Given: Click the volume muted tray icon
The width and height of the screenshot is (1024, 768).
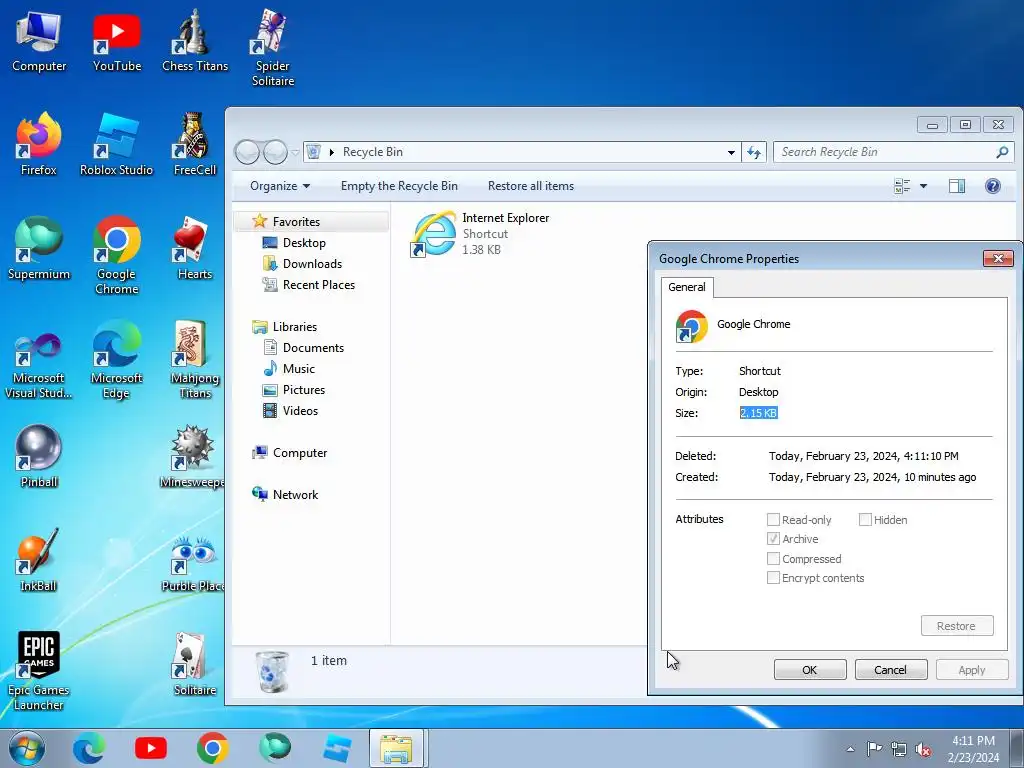Looking at the screenshot, I should [x=923, y=750].
